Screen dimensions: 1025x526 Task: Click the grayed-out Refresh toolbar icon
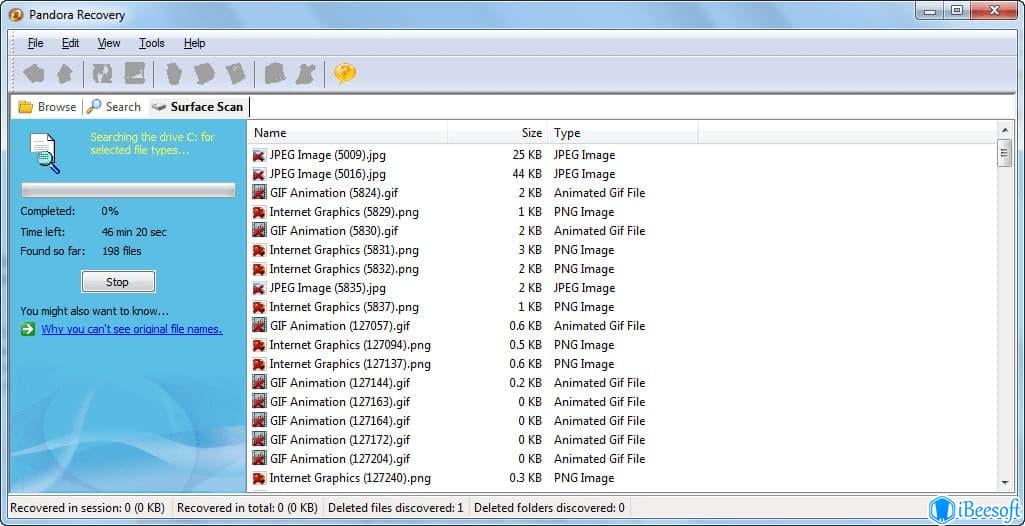pos(103,74)
